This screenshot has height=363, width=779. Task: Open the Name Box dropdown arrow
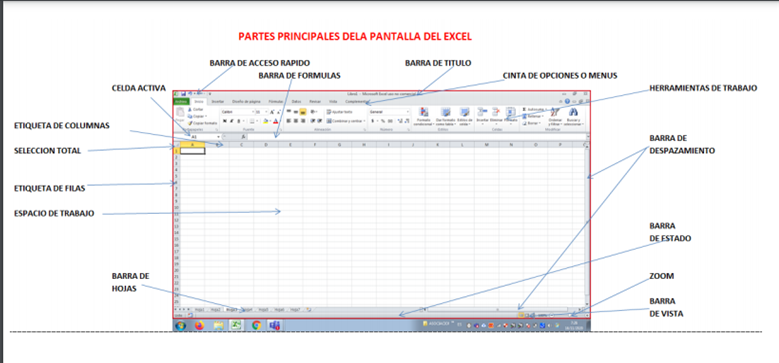pyautogui.click(x=219, y=137)
